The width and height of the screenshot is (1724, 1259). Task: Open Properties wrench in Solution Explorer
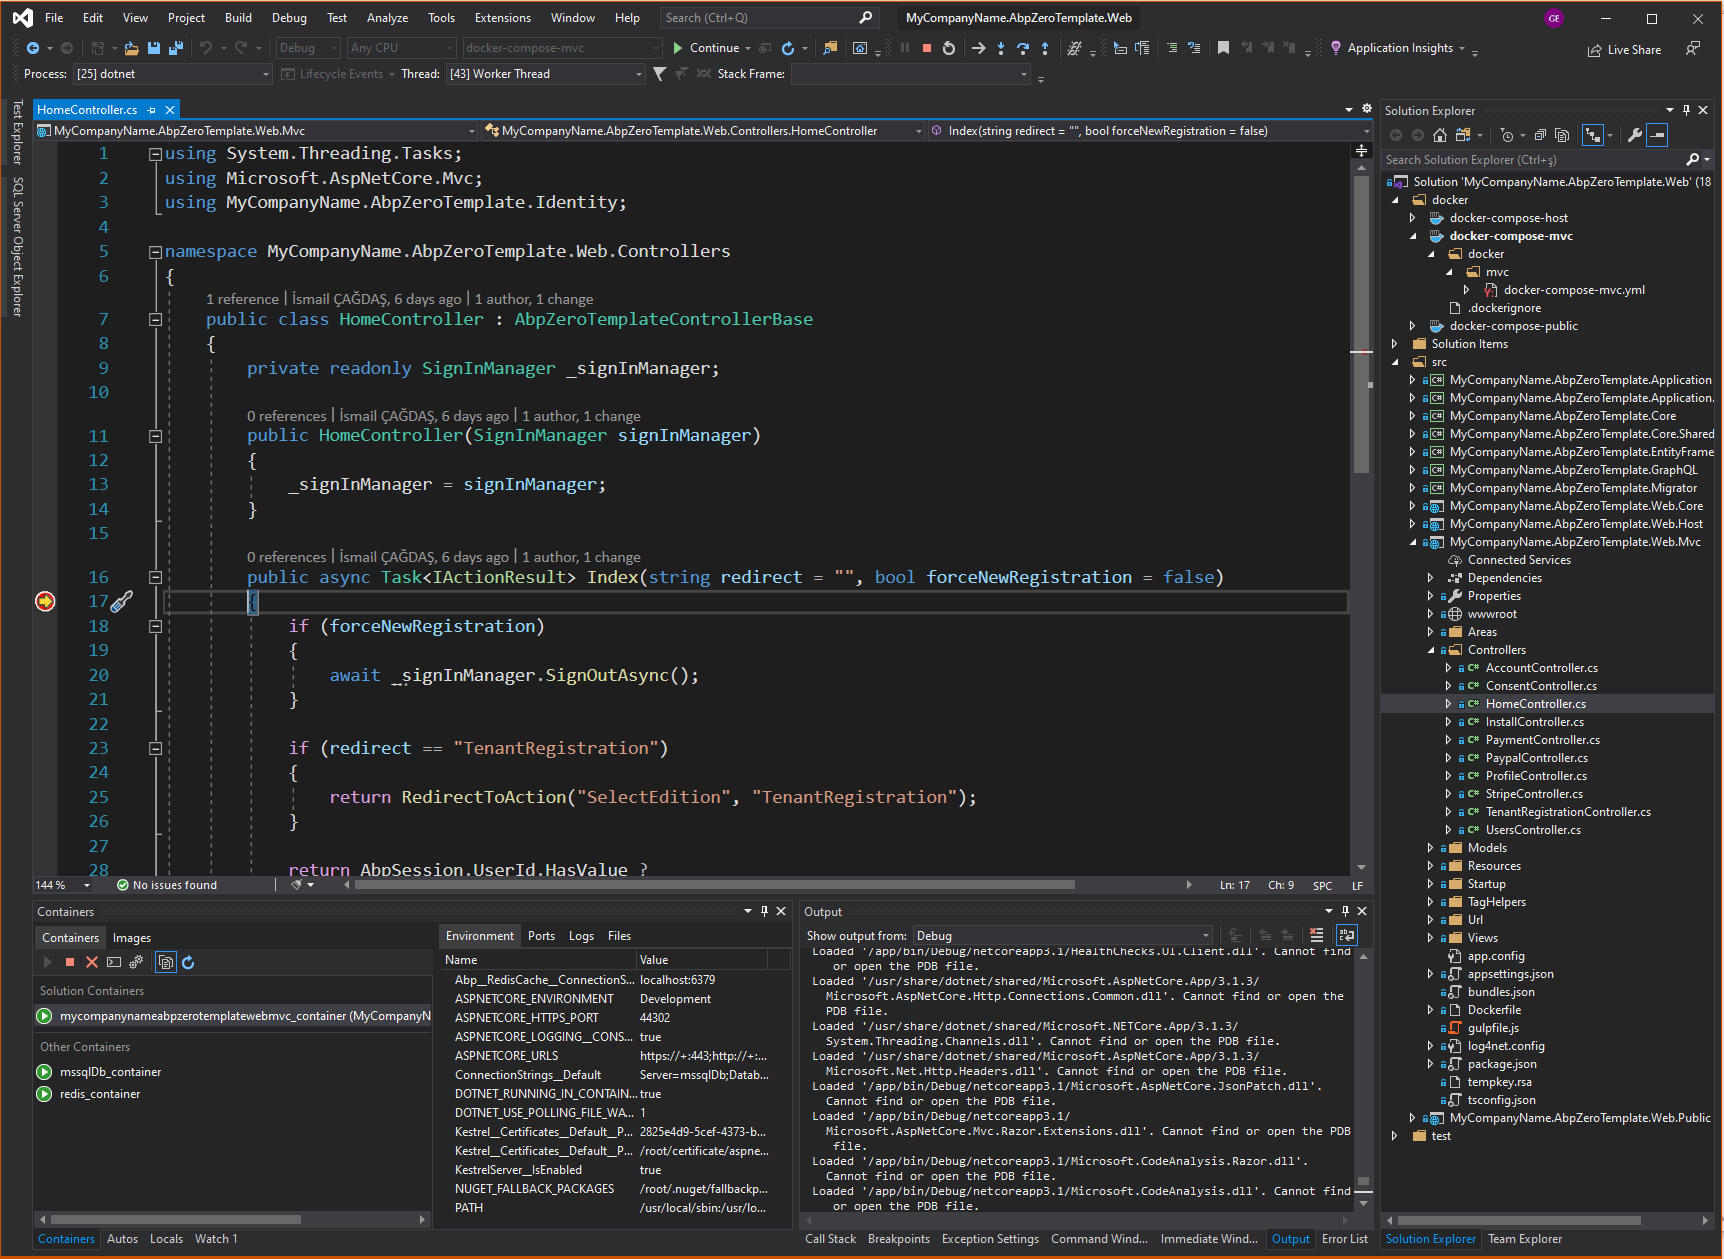click(1634, 135)
